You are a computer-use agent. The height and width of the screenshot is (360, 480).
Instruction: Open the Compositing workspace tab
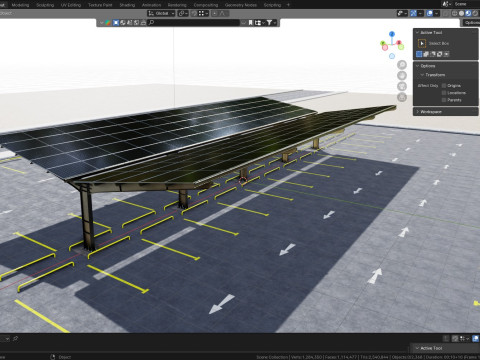(206, 5)
